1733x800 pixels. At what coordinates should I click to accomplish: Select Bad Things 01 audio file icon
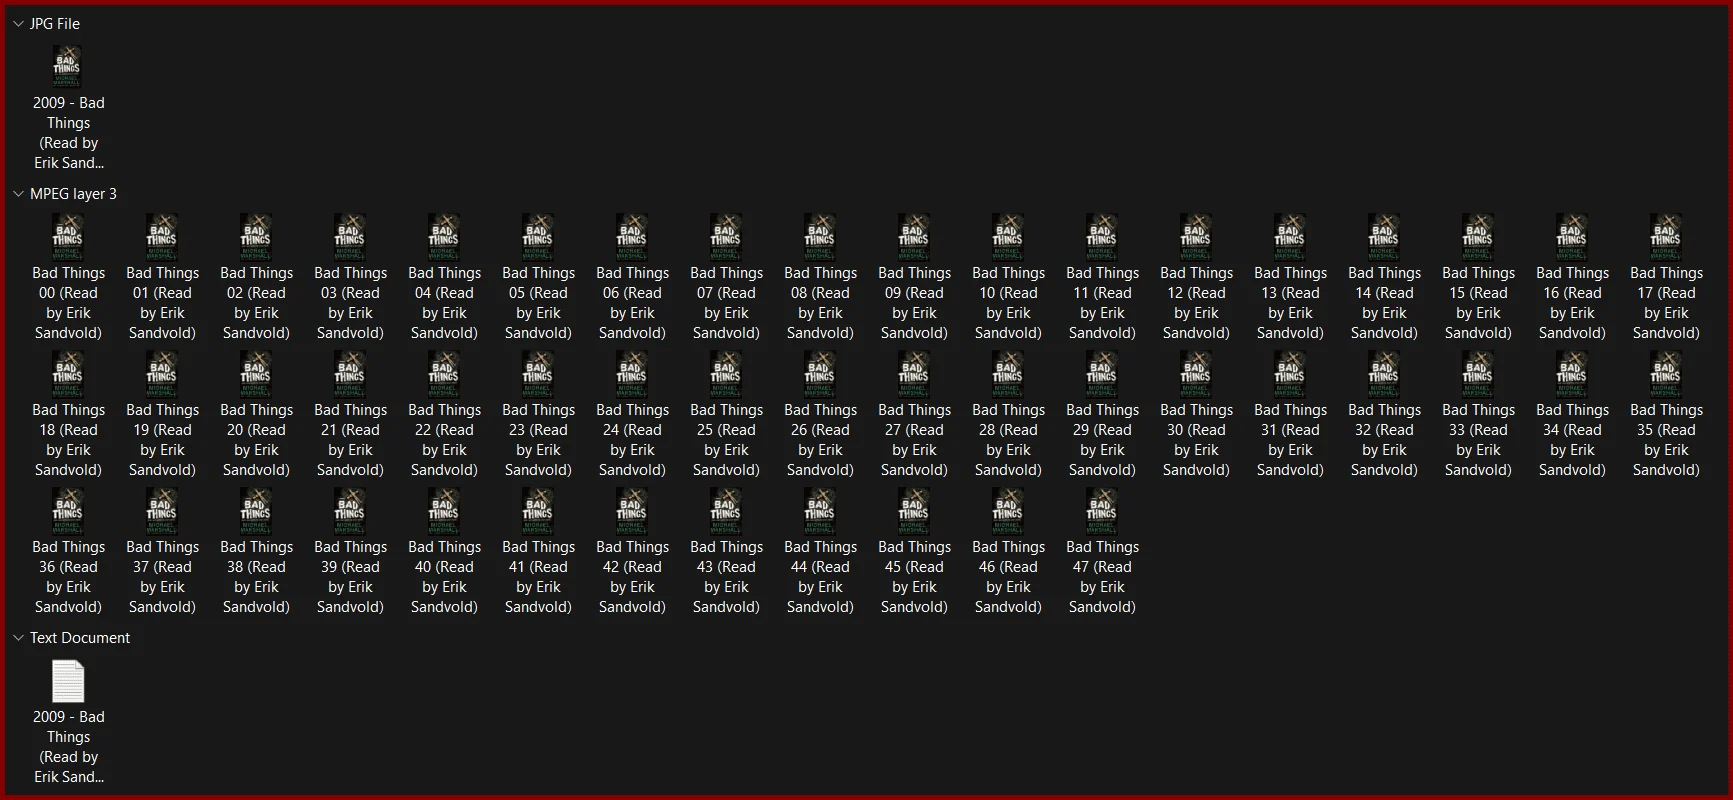(162, 237)
